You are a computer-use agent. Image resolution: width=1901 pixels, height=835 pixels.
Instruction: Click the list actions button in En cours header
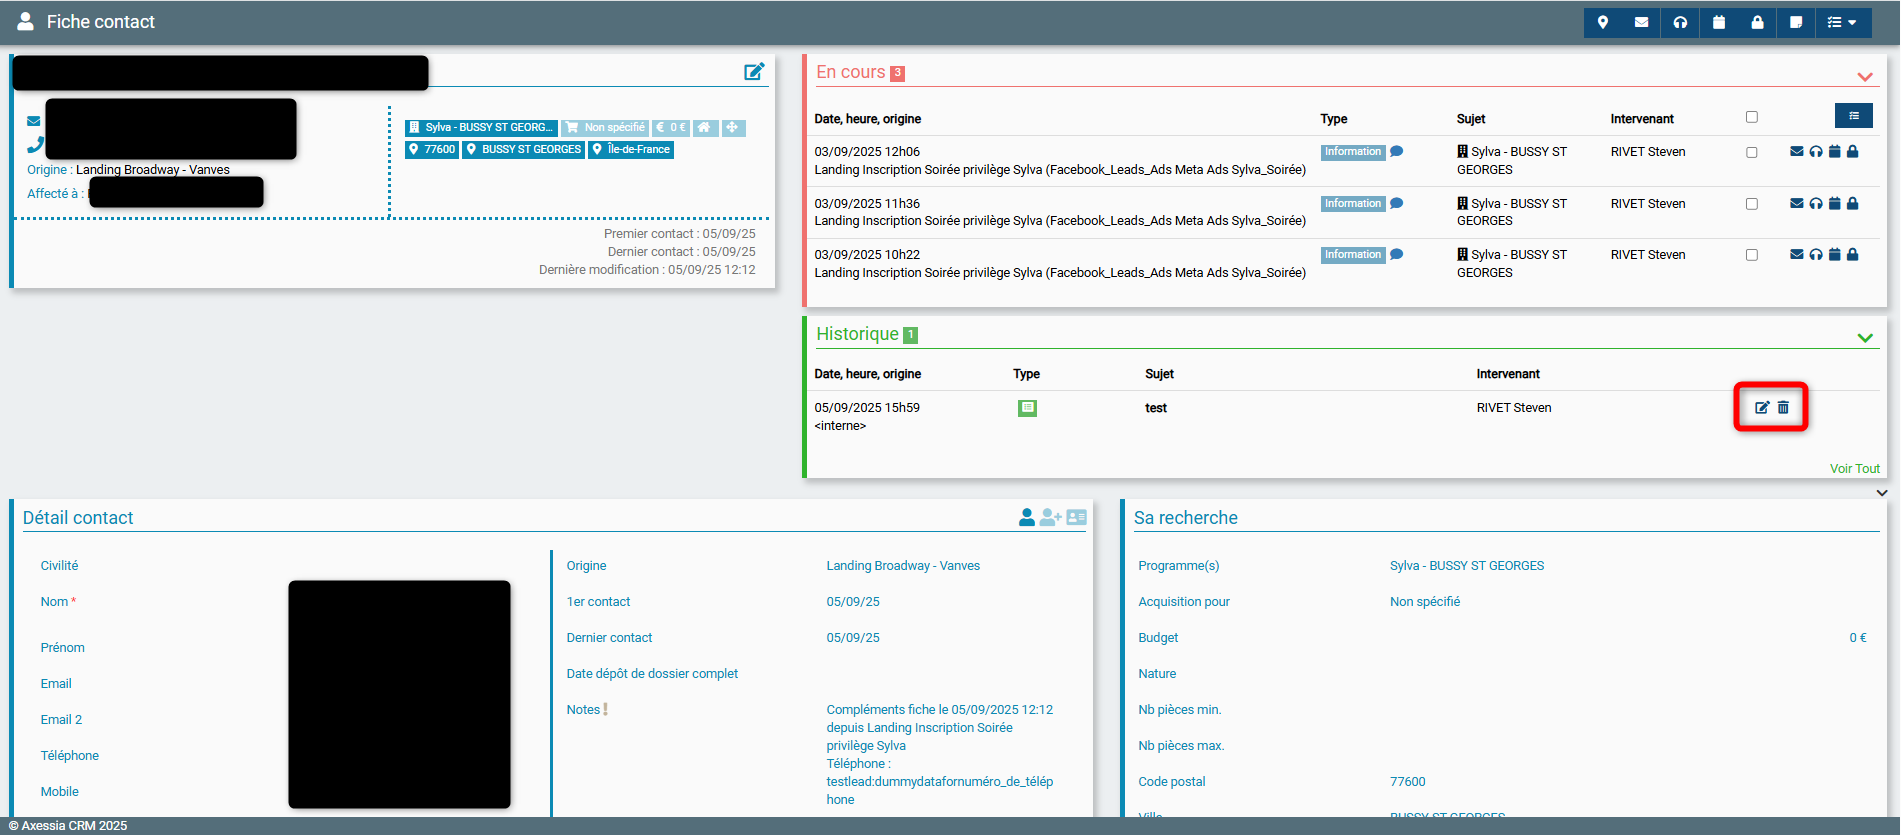pyautogui.click(x=1853, y=116)
